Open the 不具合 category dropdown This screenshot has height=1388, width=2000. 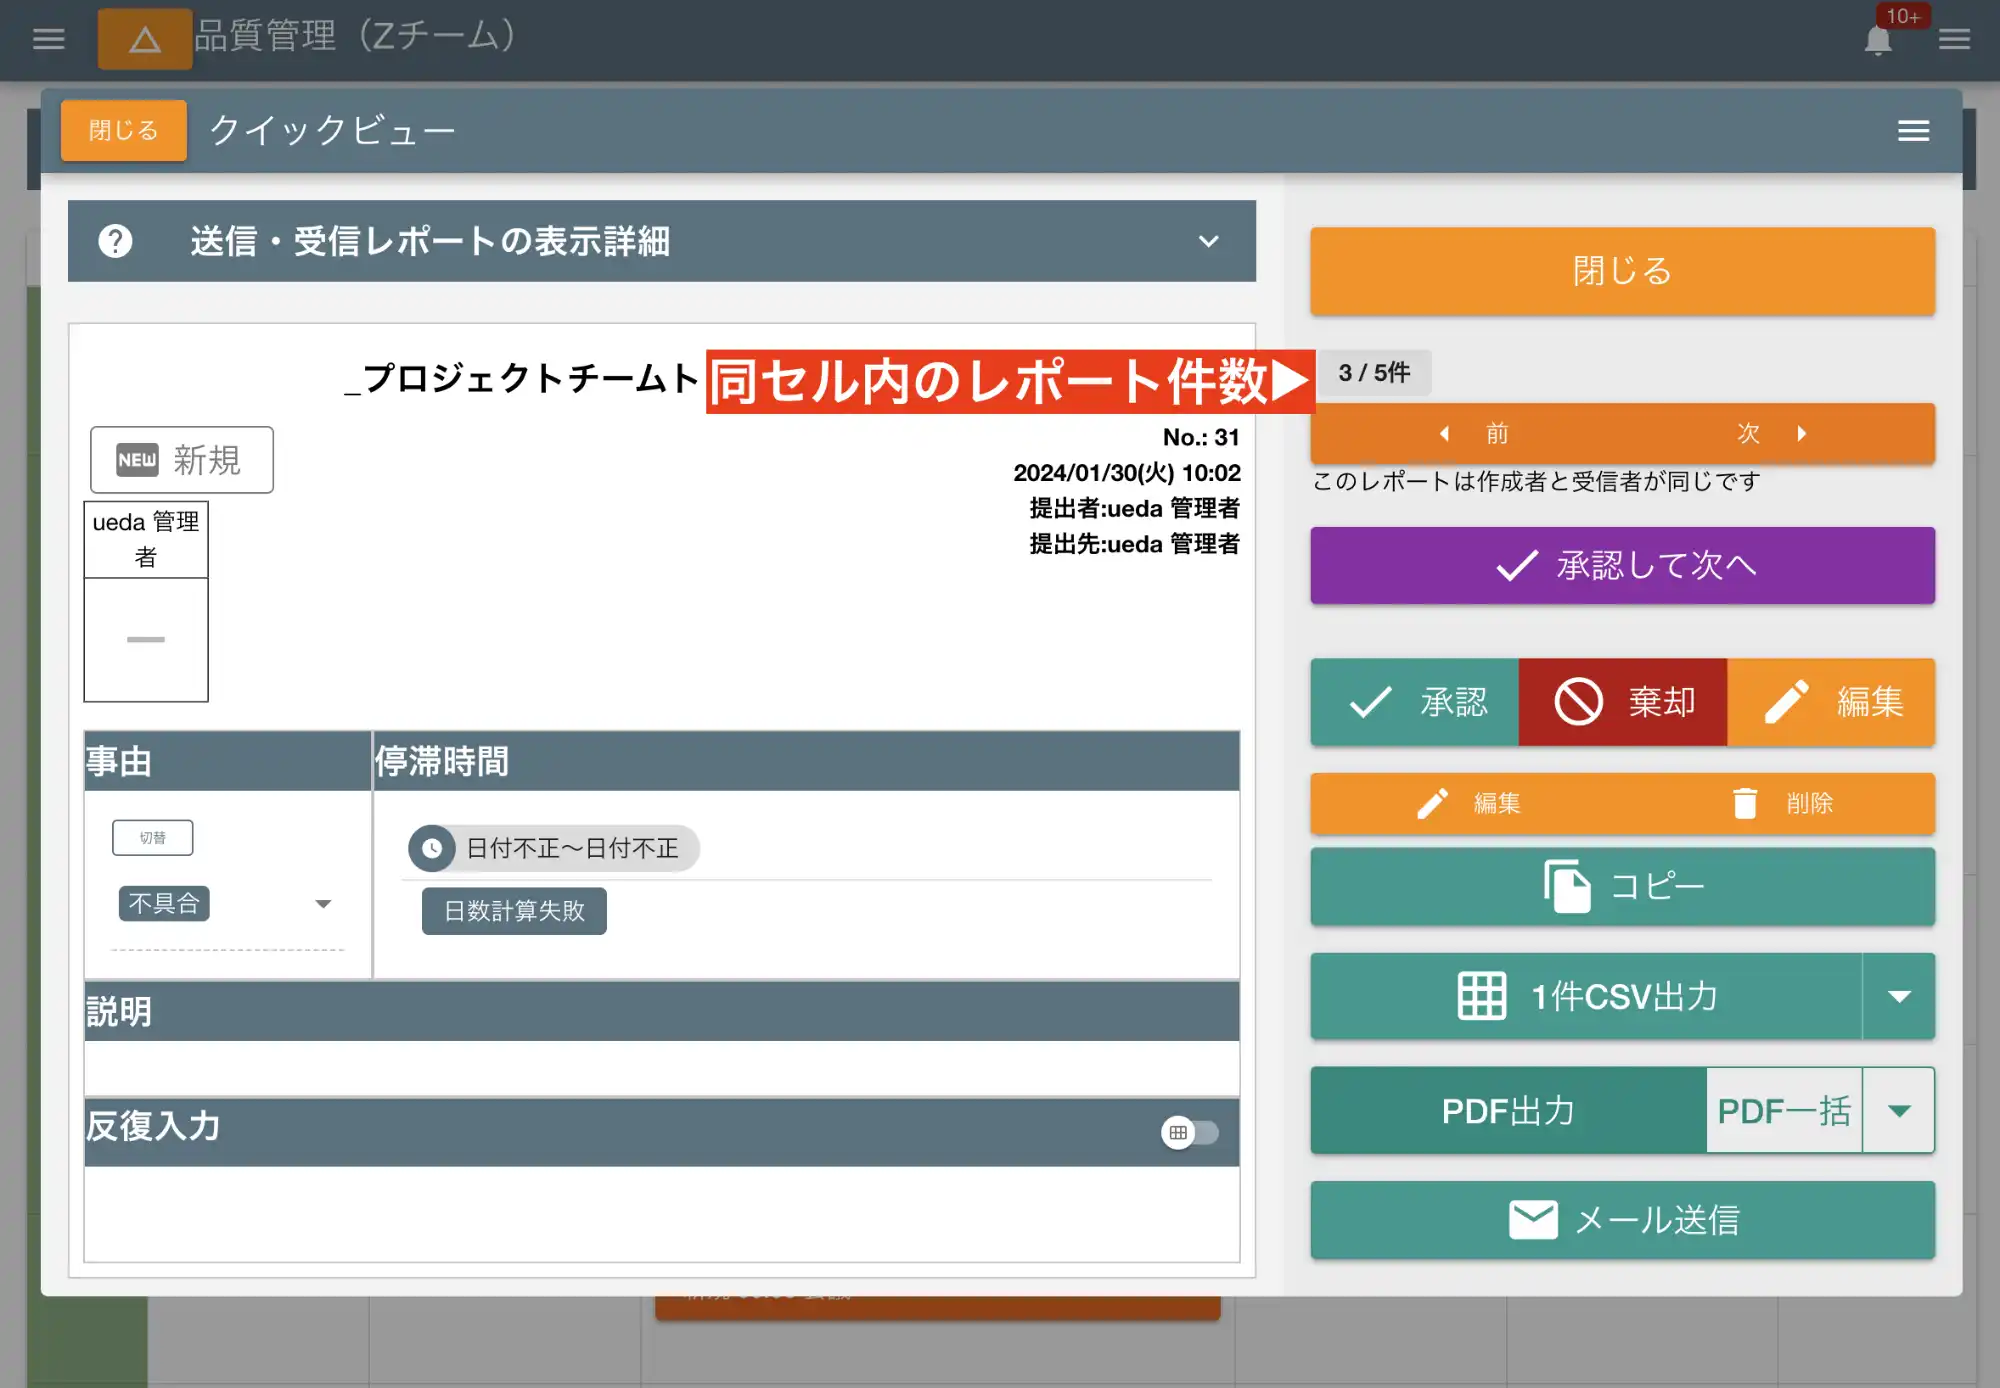pos(323,903)
